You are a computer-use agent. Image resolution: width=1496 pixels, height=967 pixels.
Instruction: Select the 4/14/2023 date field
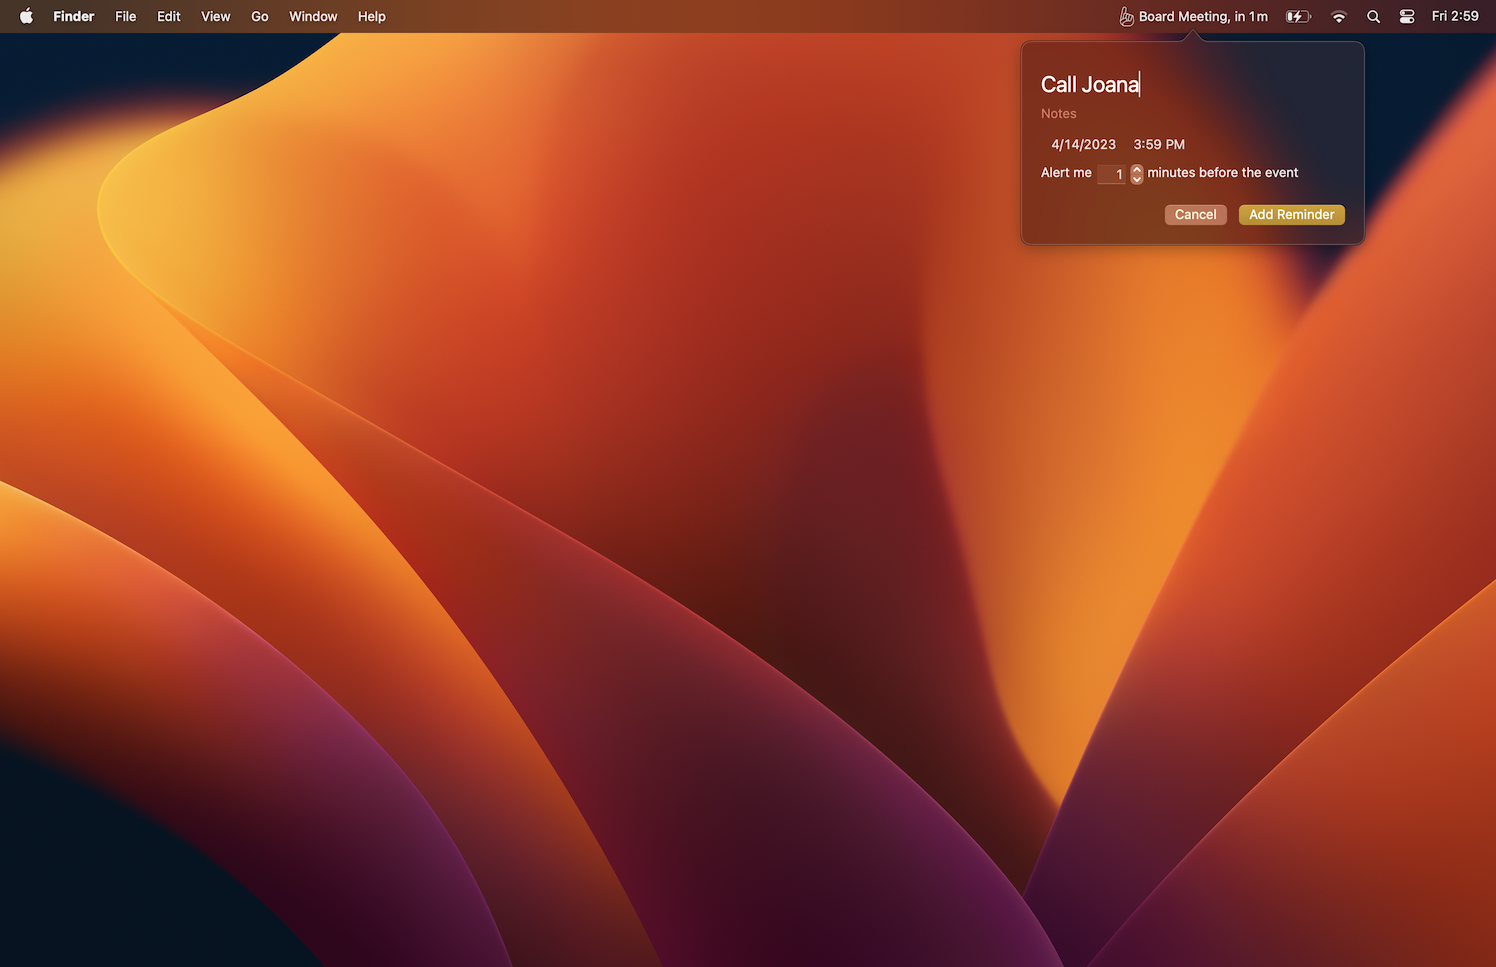coord(1083,145)
